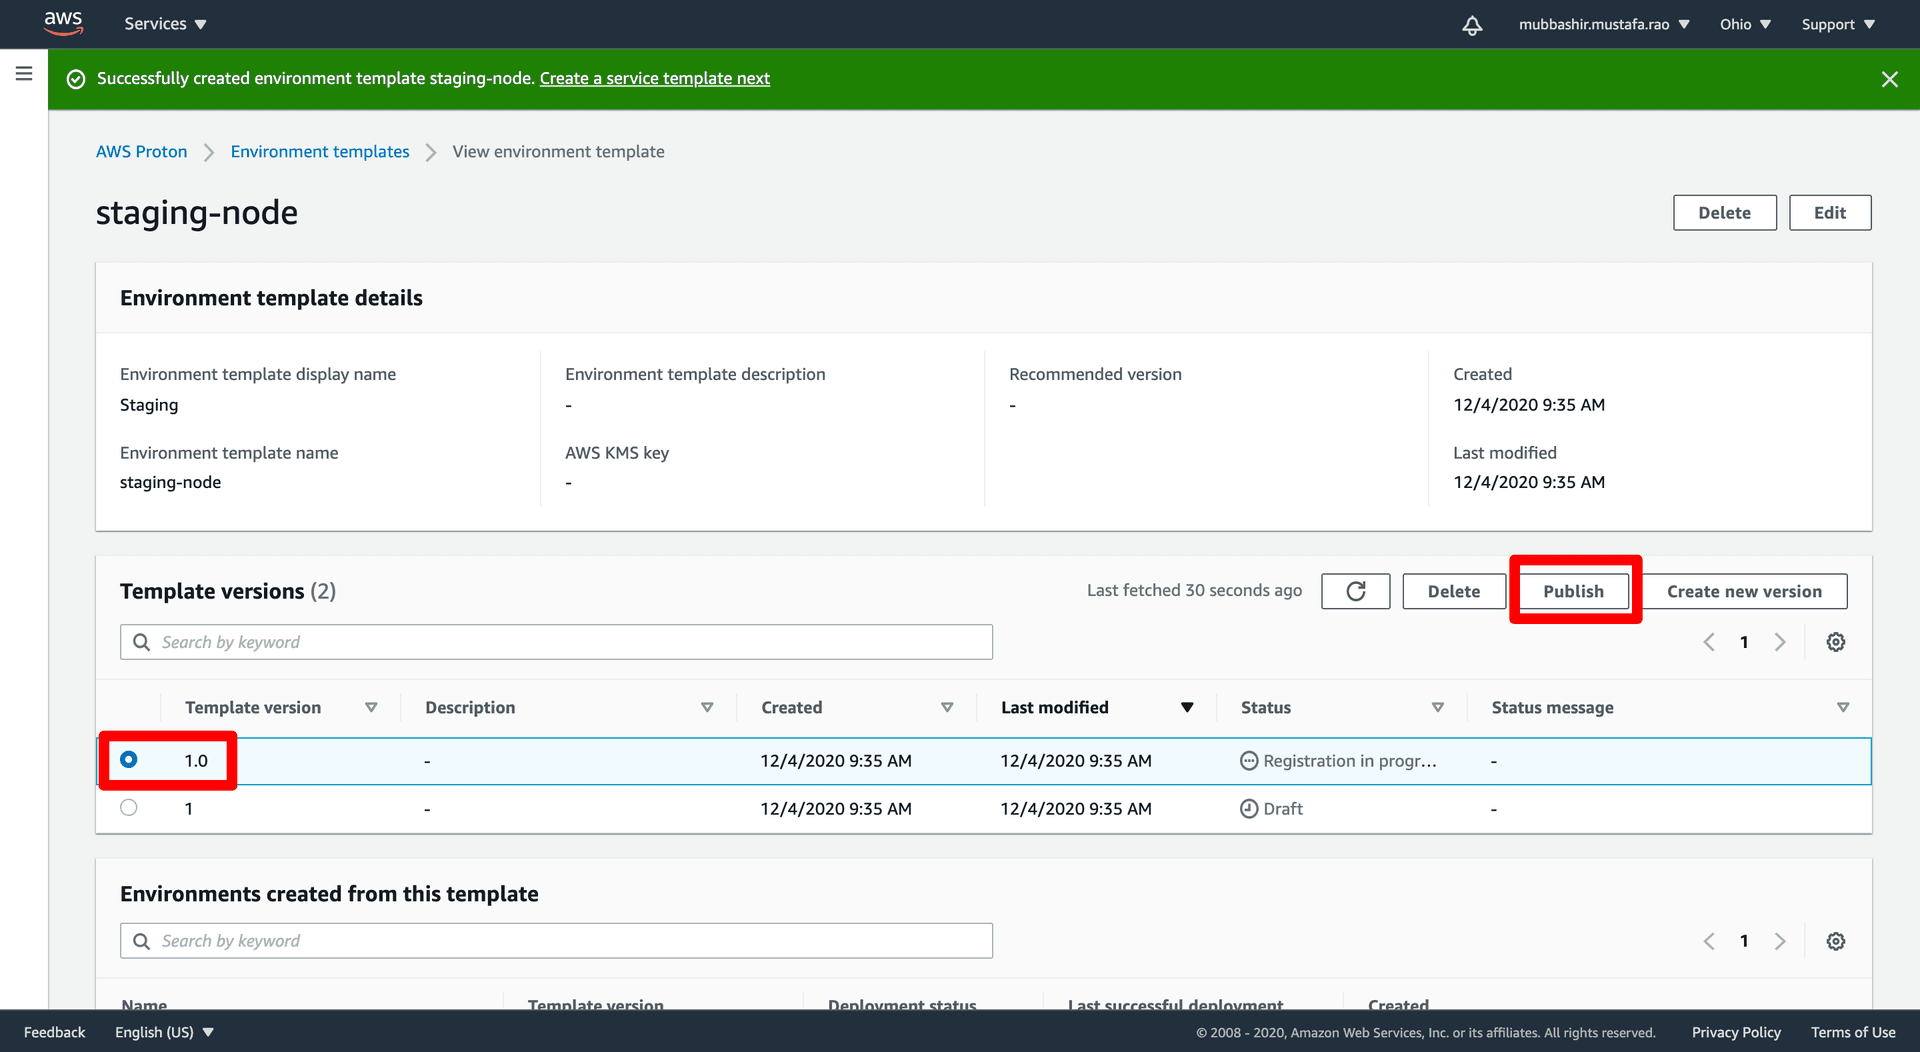This screenshot has width=1920, height=1052.
Task: Toggle the hamburger side navigation menu
Action: (x=24, y=74)
